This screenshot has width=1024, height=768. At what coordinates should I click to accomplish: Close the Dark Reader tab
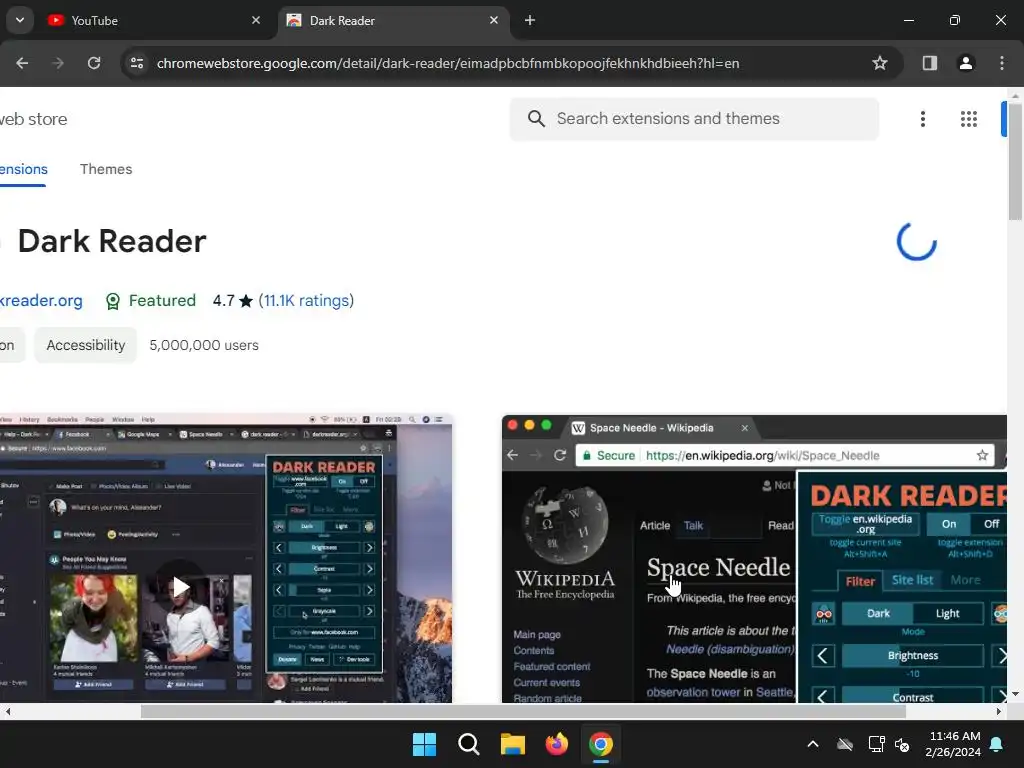[x=494, y=20]
